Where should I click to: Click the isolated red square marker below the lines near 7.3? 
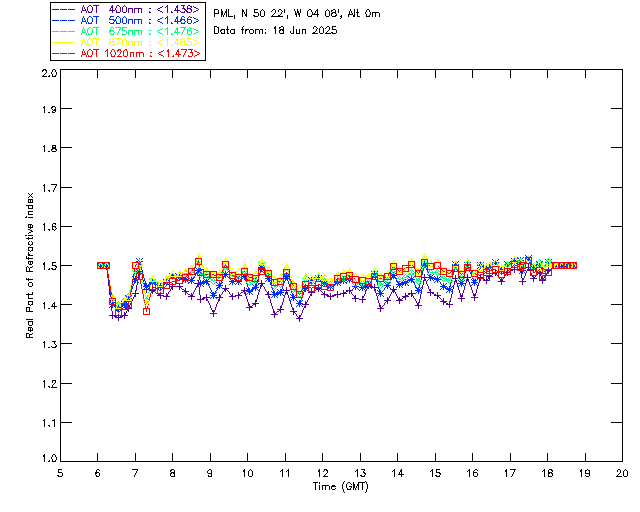(x=147, y=312)
